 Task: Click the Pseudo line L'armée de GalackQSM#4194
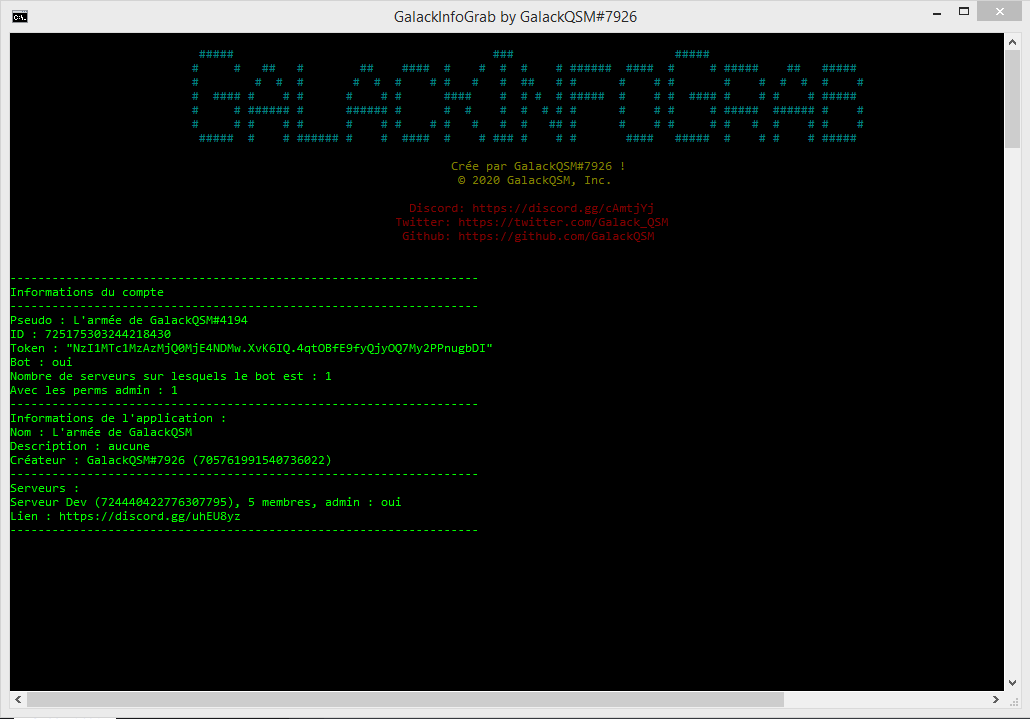point(129,320)
